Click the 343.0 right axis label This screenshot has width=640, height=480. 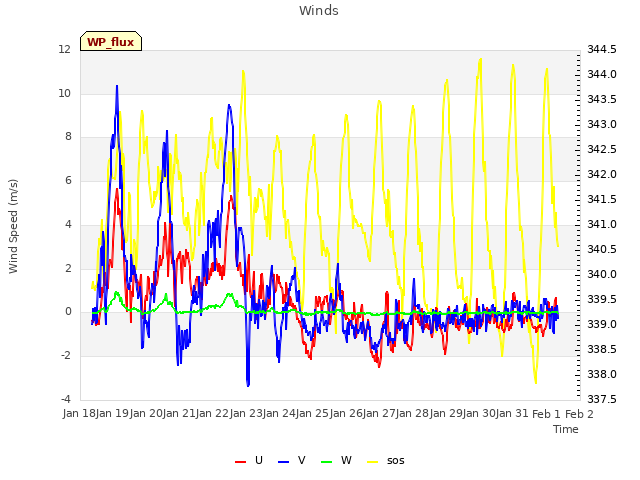point(602,124)
